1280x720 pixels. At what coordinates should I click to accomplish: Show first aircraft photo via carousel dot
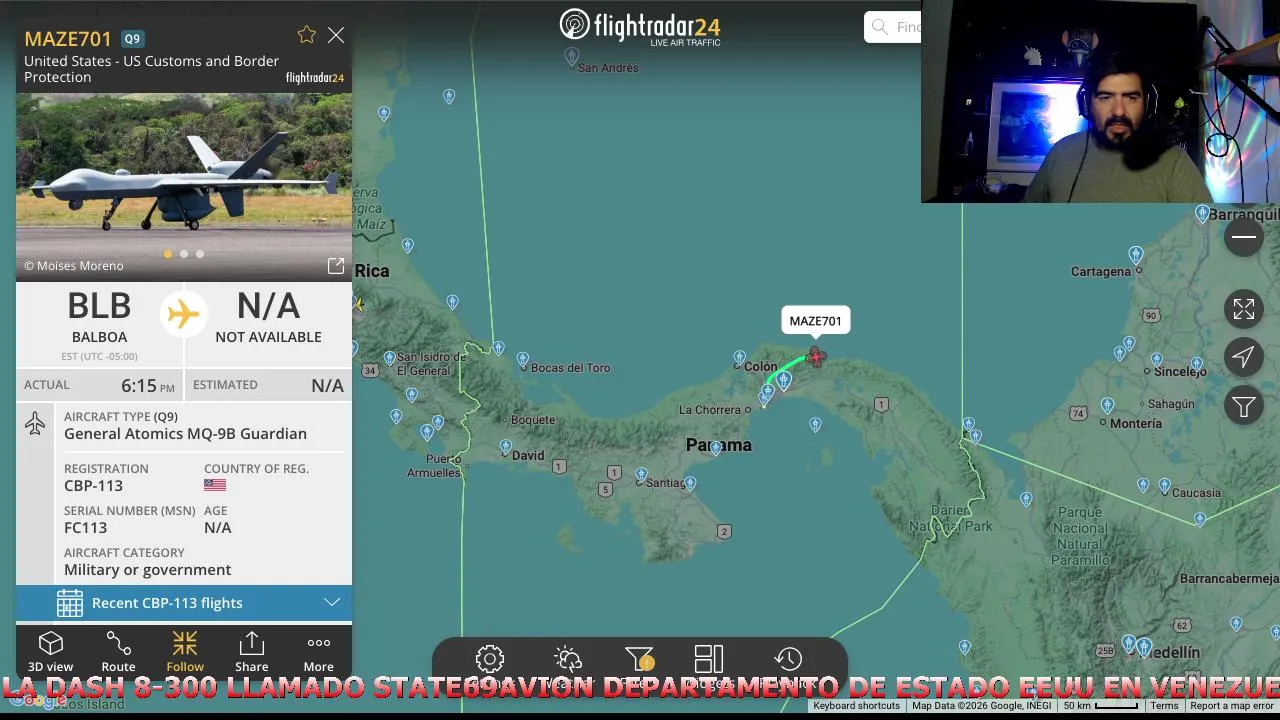click(168, 254)
